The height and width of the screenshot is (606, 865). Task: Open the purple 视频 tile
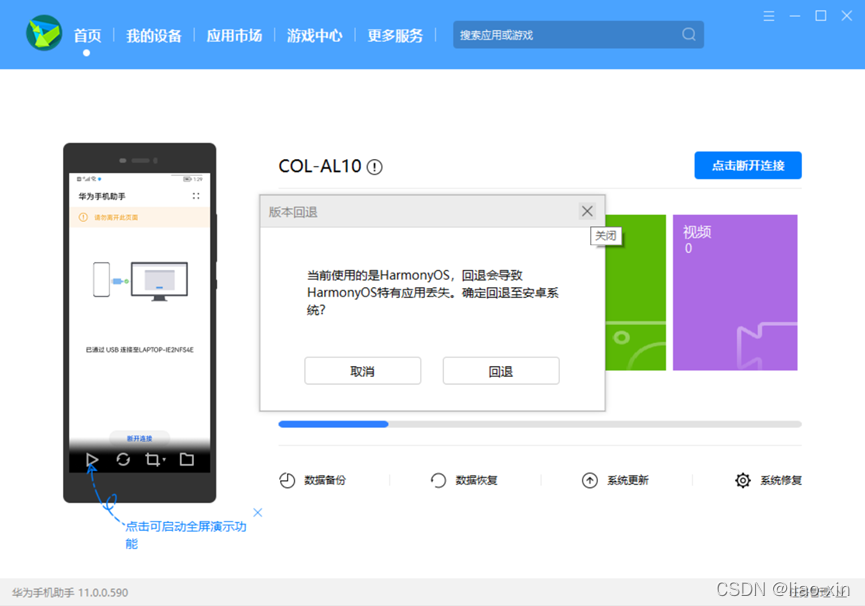(x=735, y=292)
